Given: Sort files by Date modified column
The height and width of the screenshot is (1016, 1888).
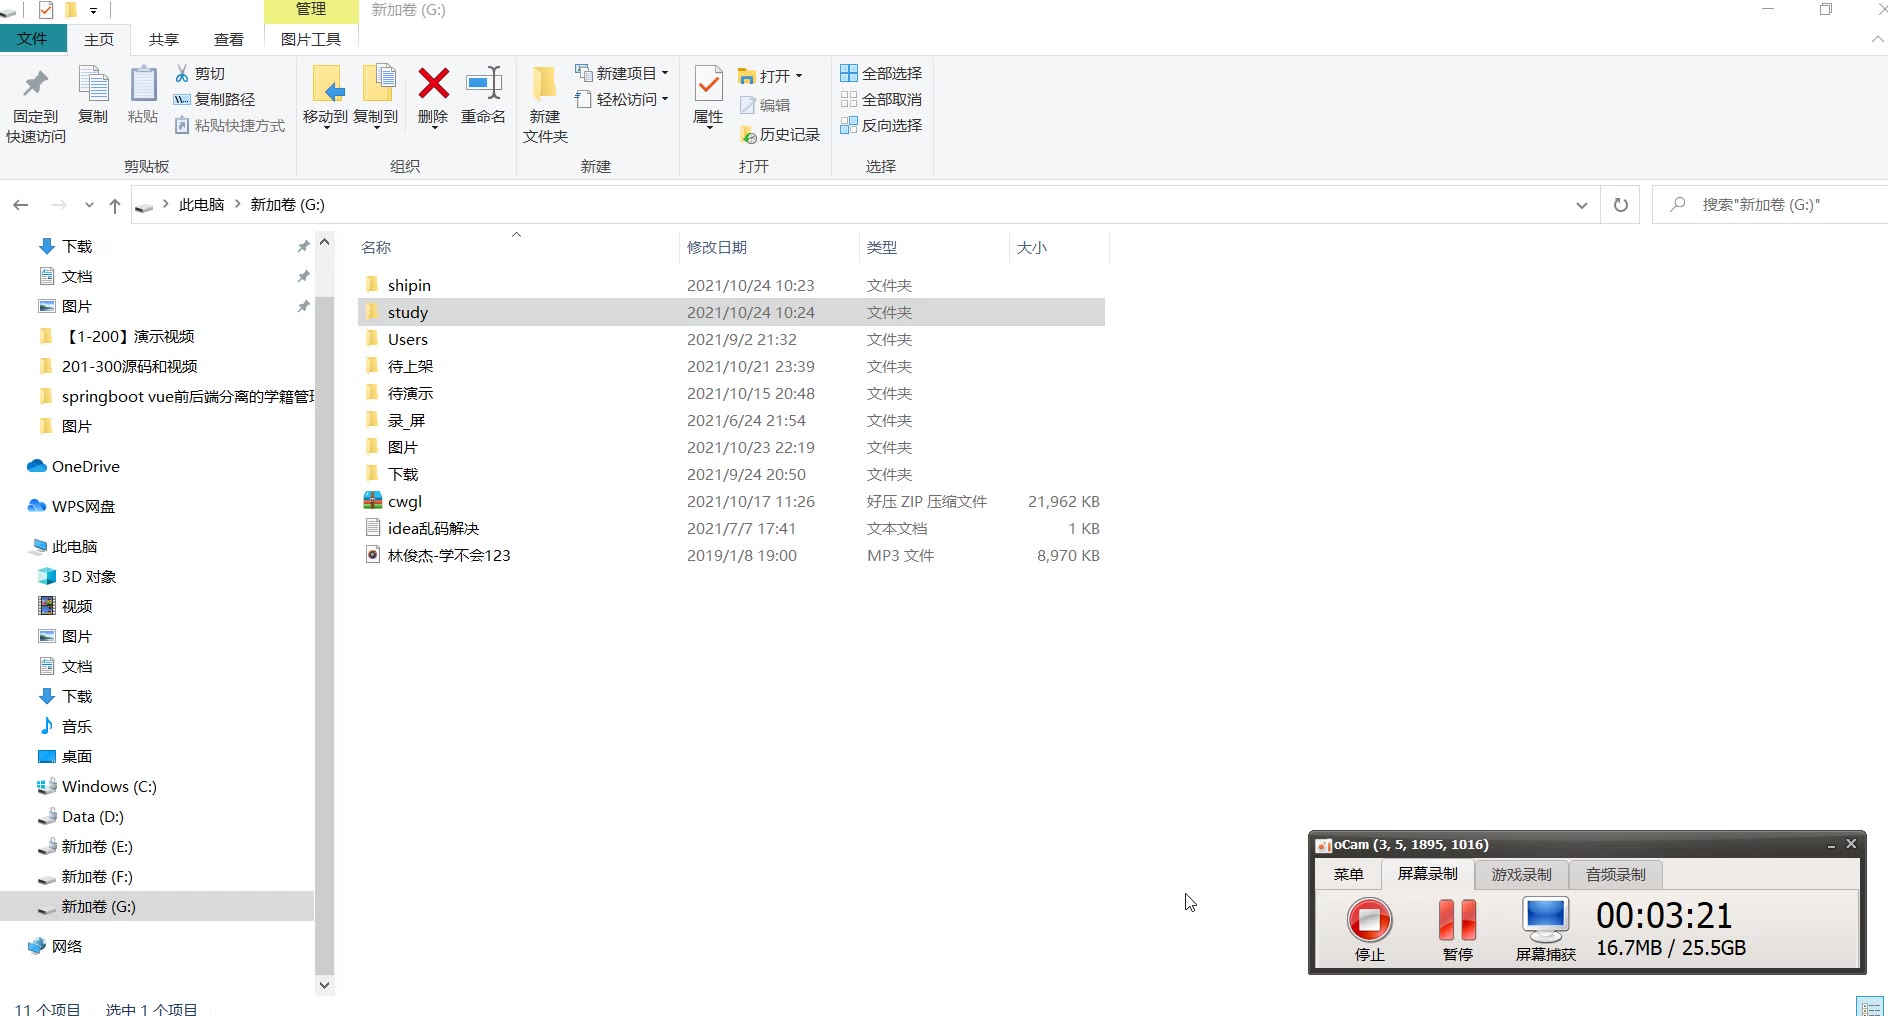Looking at the screenshot, I should coord(768,247).
